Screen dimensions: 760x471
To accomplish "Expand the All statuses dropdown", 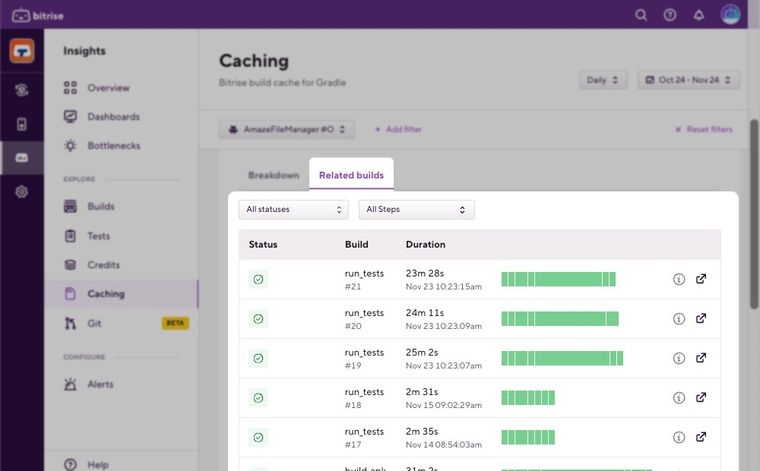I will (x=294, y=209).
